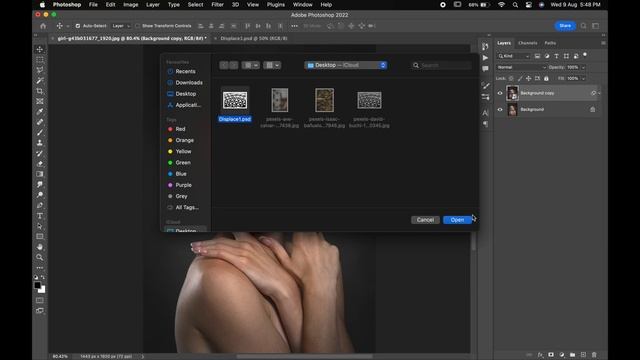This screenshot has height=360, width=640.
Task: Toggle Quick Mask mode in the toolbox
Action: (40, 300)
